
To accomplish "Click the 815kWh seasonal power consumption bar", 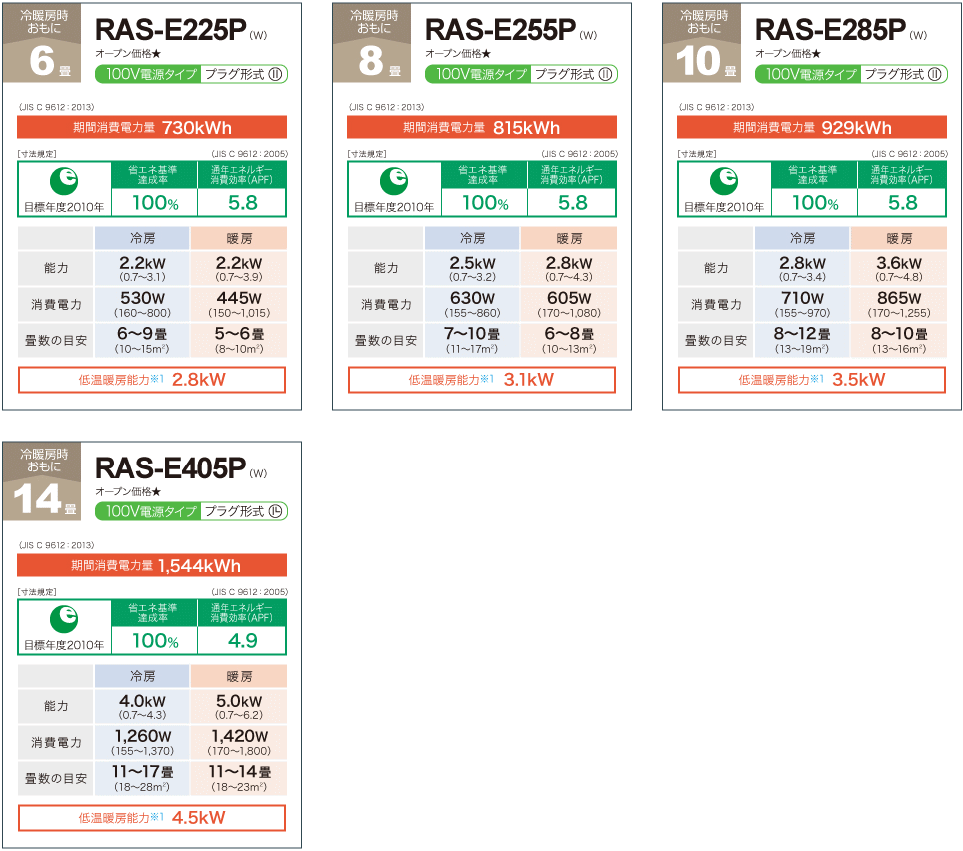I will [x=482, y=128].
